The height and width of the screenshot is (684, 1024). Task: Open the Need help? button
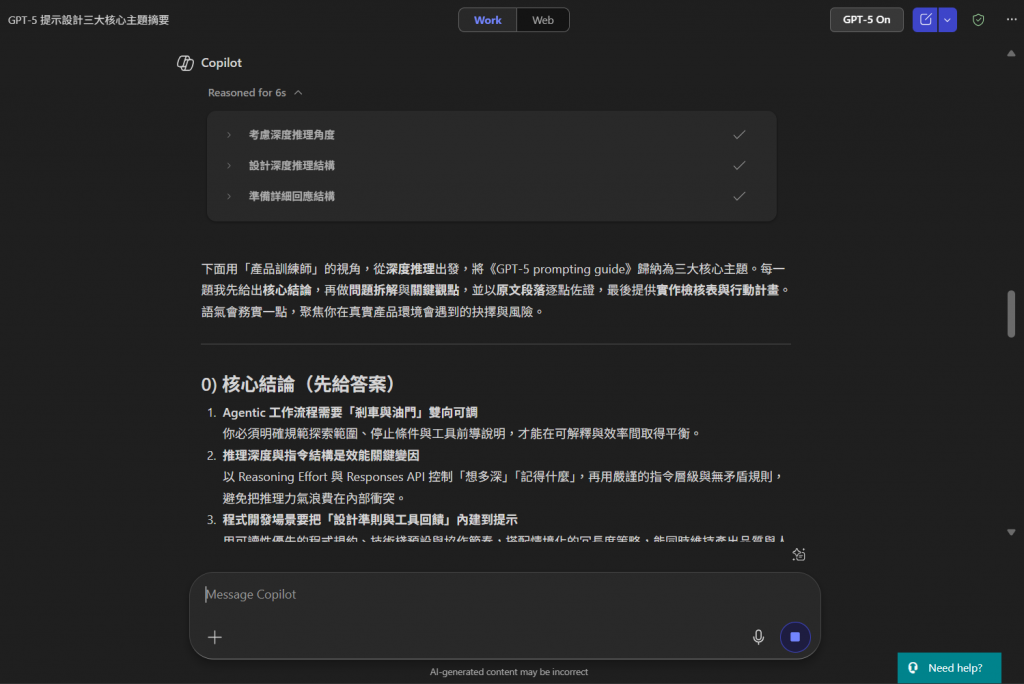949,668
